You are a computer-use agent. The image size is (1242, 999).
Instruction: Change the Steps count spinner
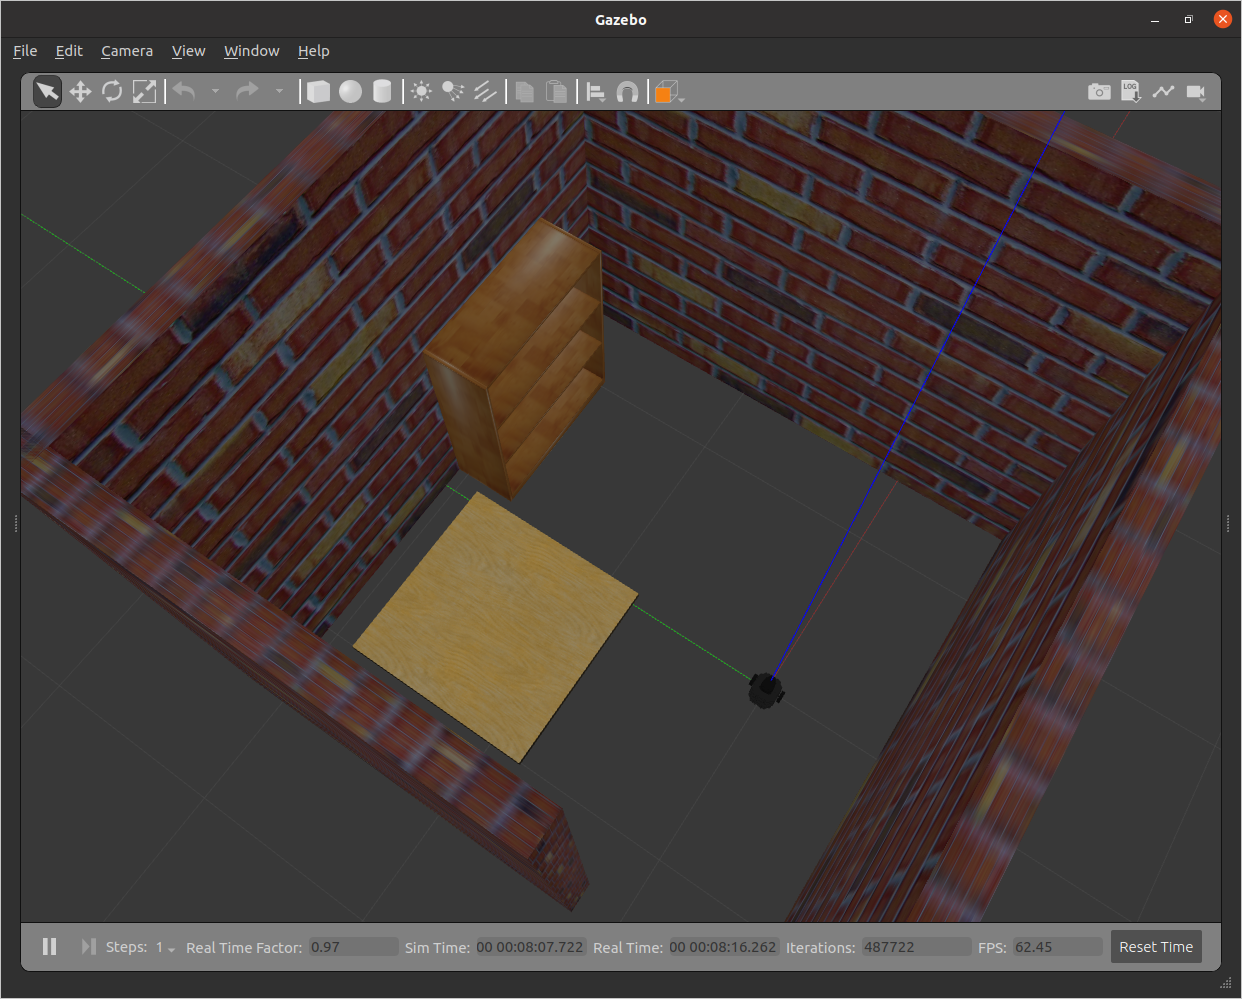point(165,947)
